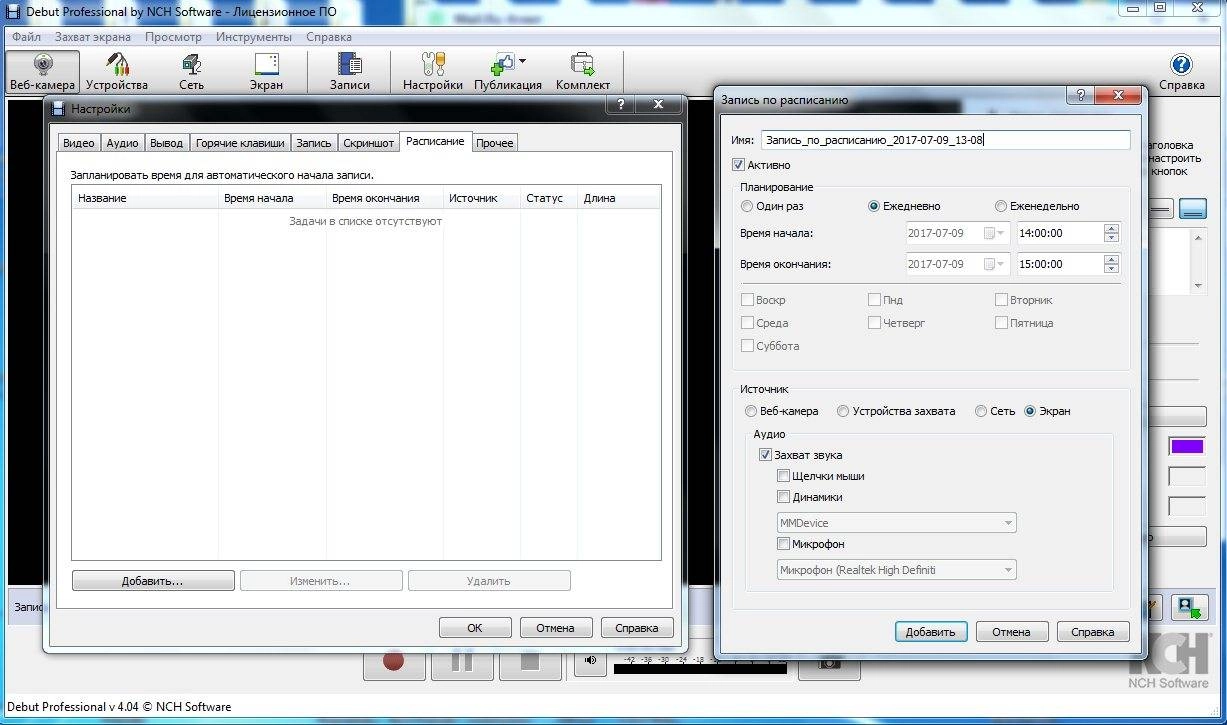Open the MMDevice speakers dropdown
1227x725 pixels.
(x=896, y=523)
